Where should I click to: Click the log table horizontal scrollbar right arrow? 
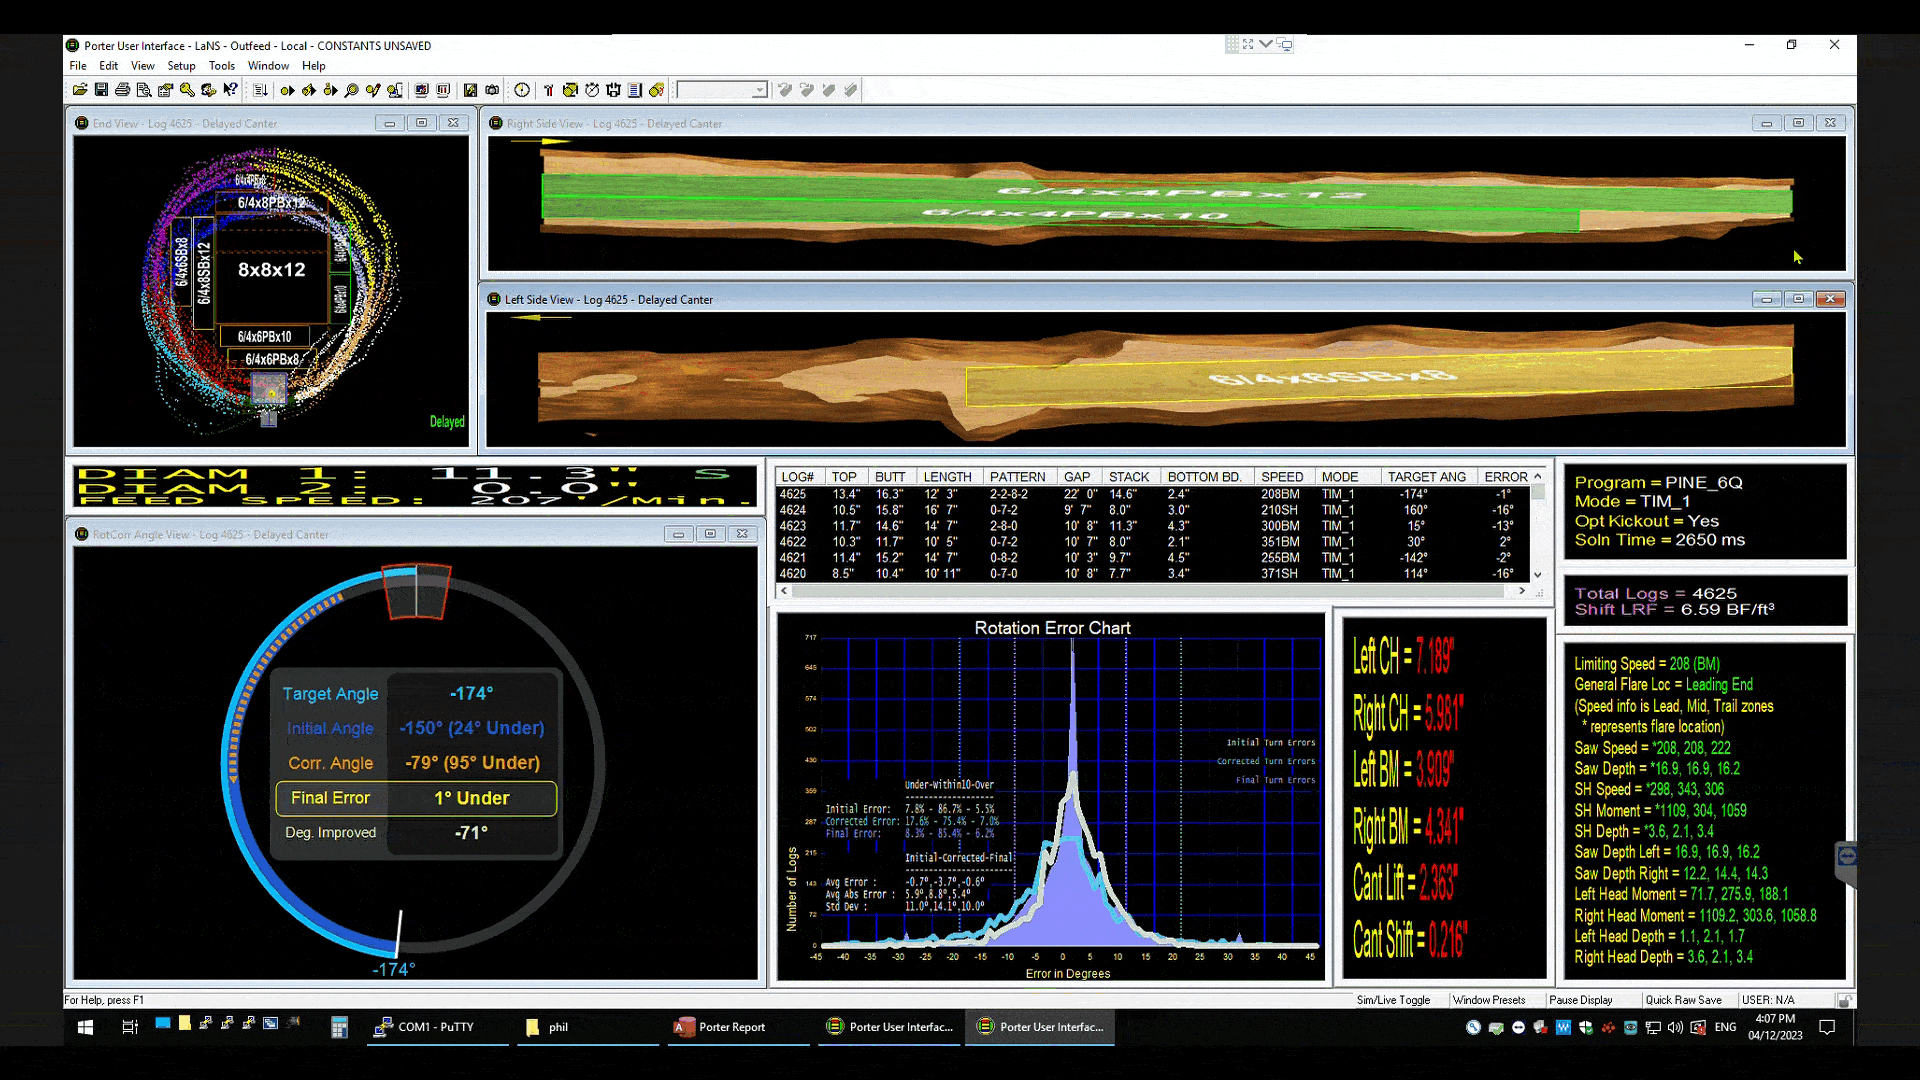tap(1522, 591)
